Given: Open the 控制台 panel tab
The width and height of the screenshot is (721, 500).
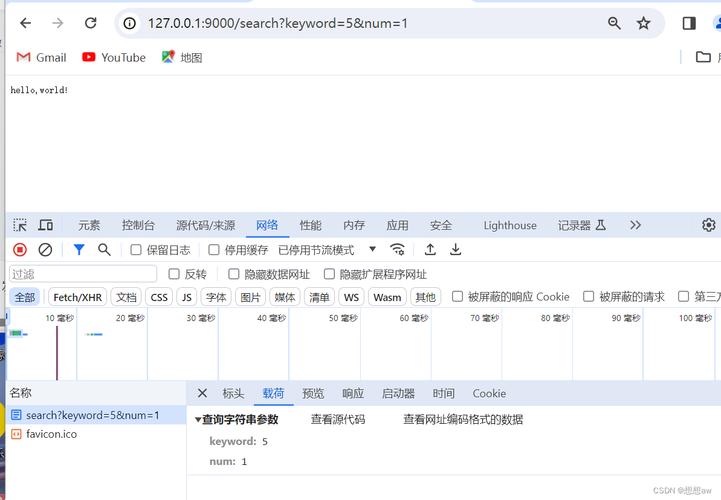Looking at the screenshot, I should tap(138, 226).
